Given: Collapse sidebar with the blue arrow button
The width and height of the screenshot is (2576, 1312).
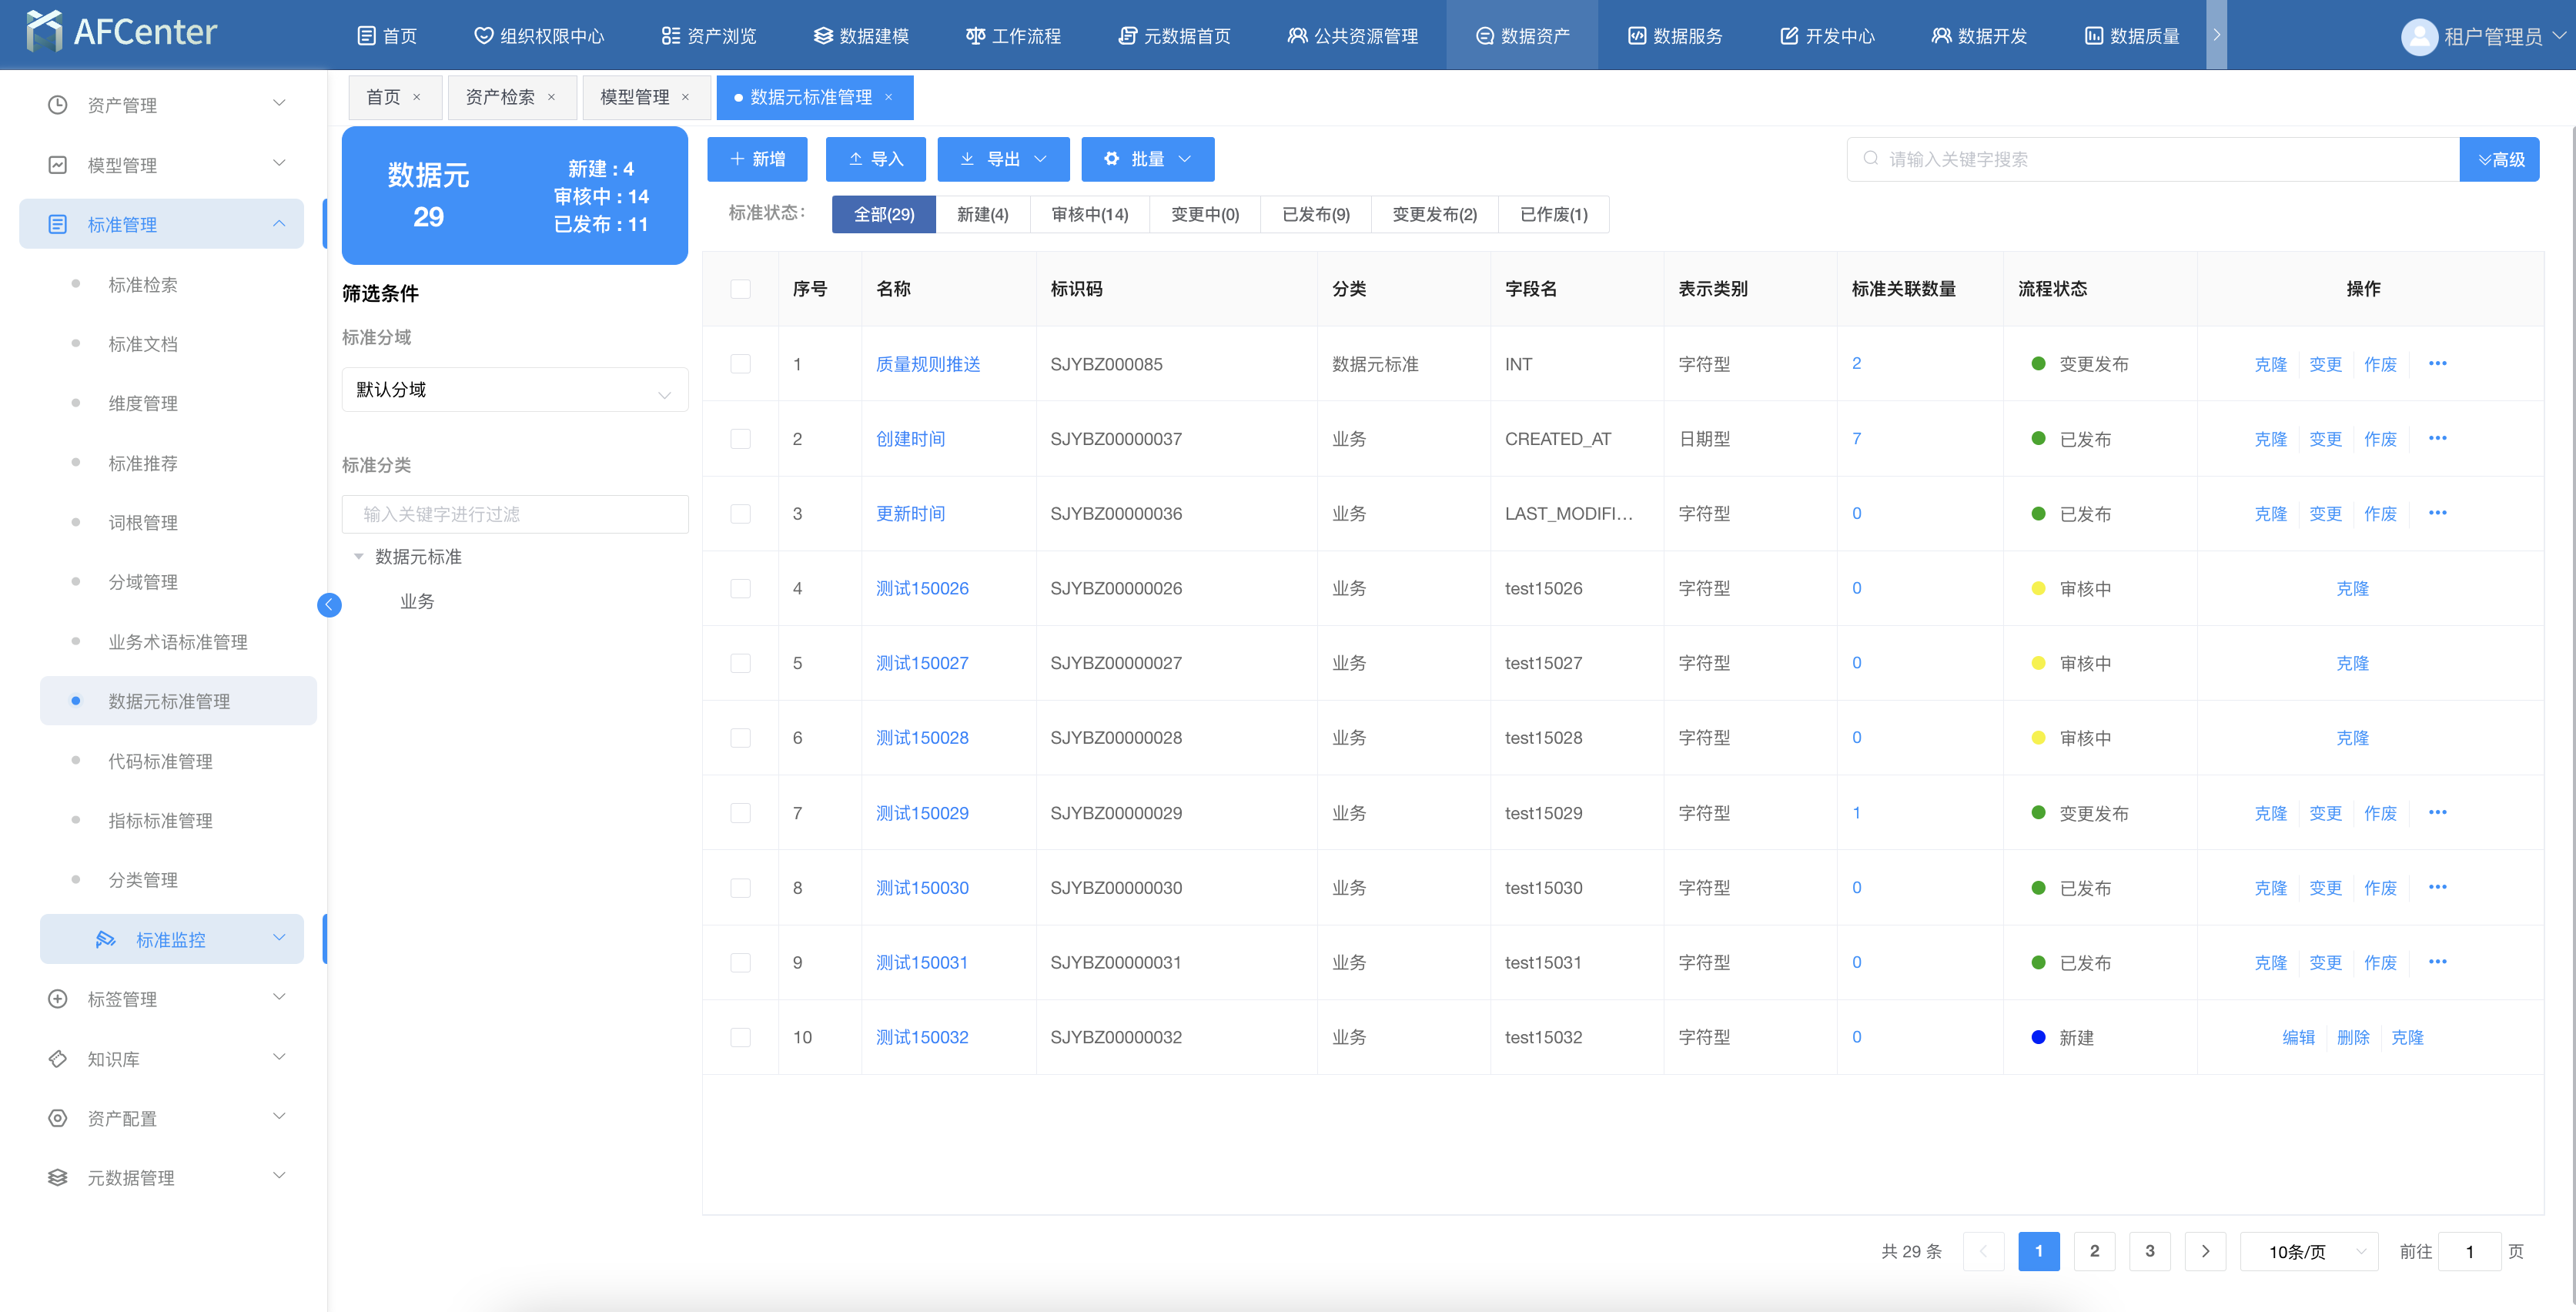Looking at the screenshot, I should 329,604.
